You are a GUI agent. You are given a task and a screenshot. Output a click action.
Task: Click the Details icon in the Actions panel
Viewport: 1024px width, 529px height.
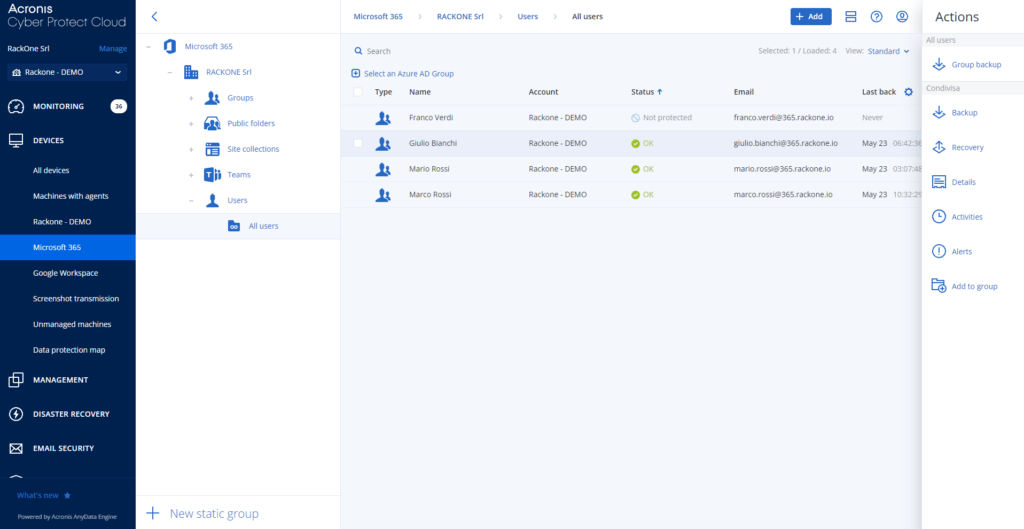tap(938, 182)
